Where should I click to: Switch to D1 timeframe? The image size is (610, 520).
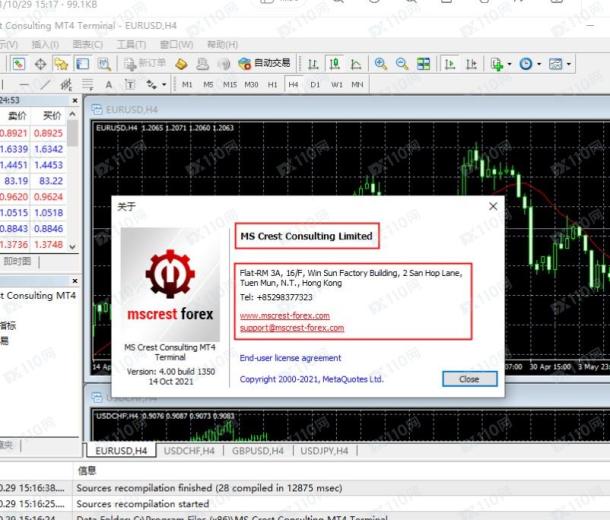click(x=315, y=84)
